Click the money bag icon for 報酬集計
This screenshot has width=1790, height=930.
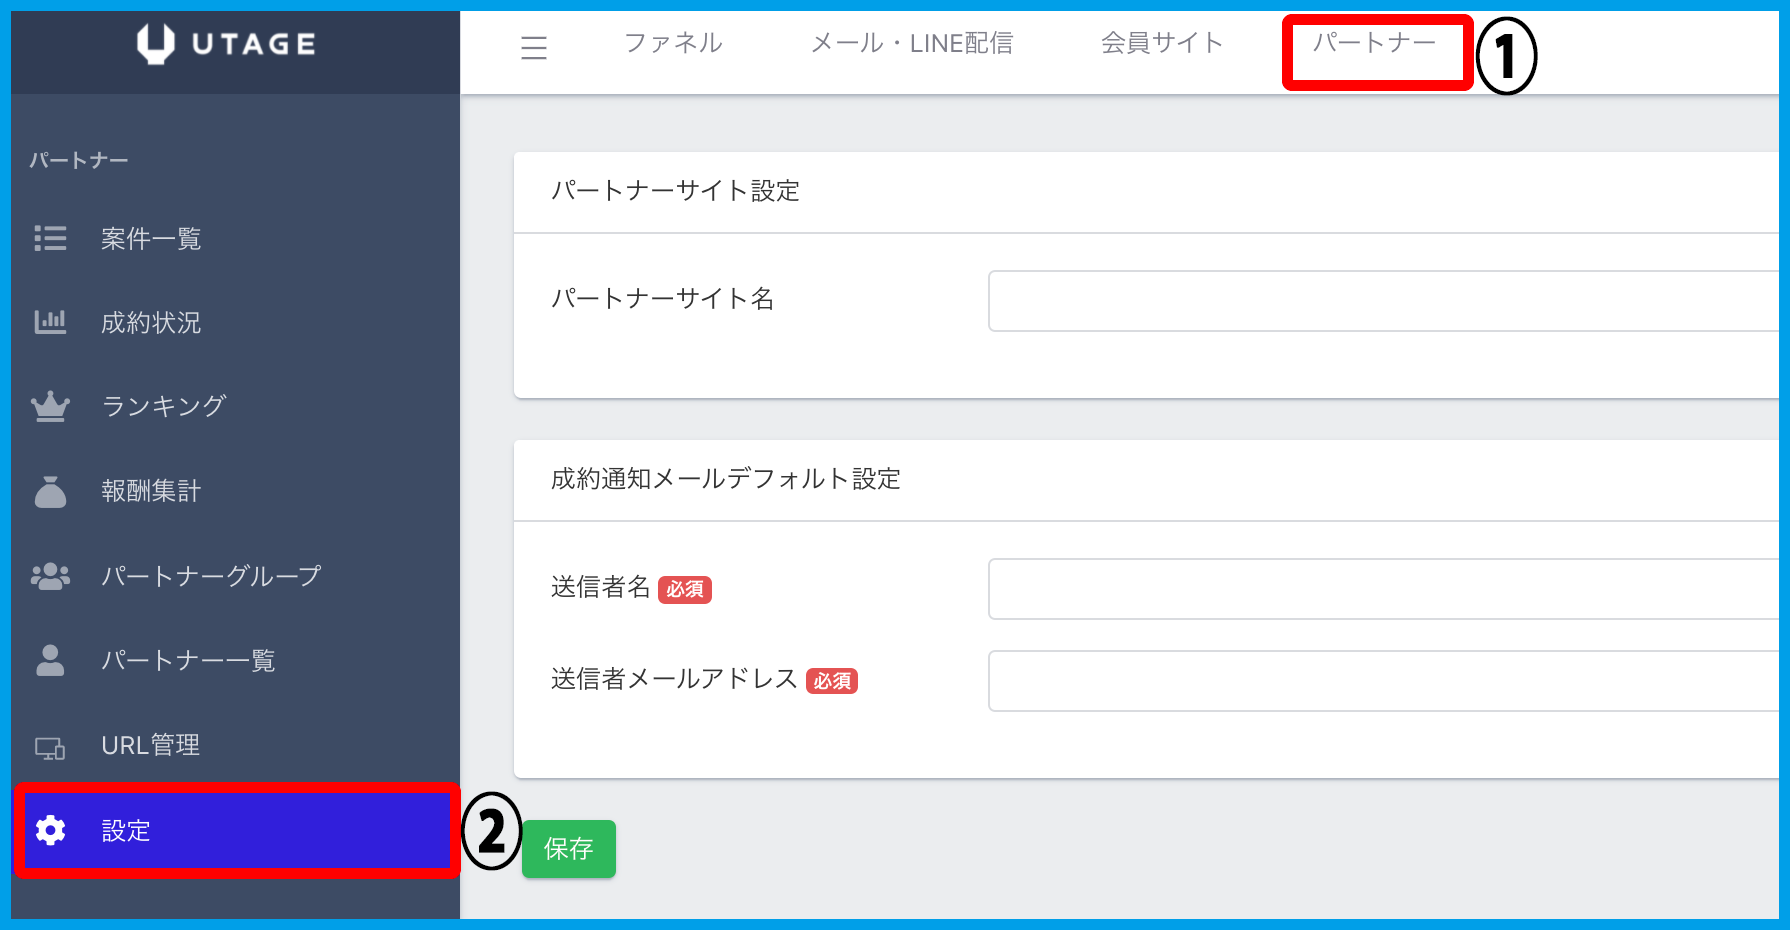coord(50,491)
